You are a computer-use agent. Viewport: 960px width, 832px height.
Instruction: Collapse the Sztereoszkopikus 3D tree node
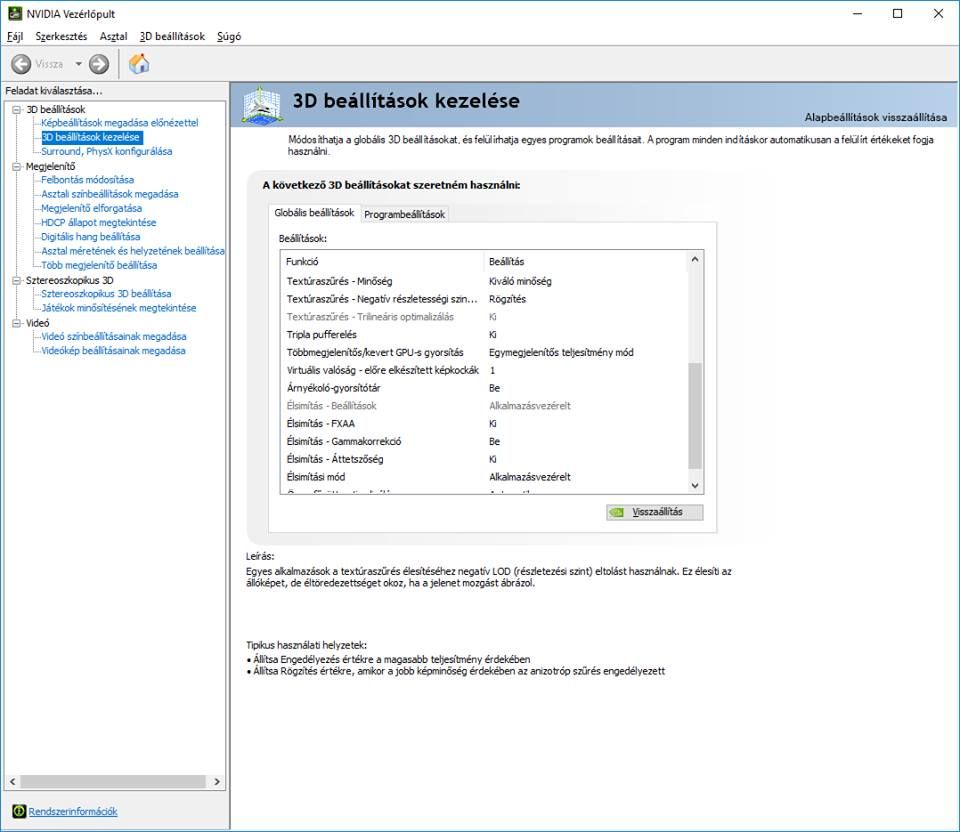[17, 280]
